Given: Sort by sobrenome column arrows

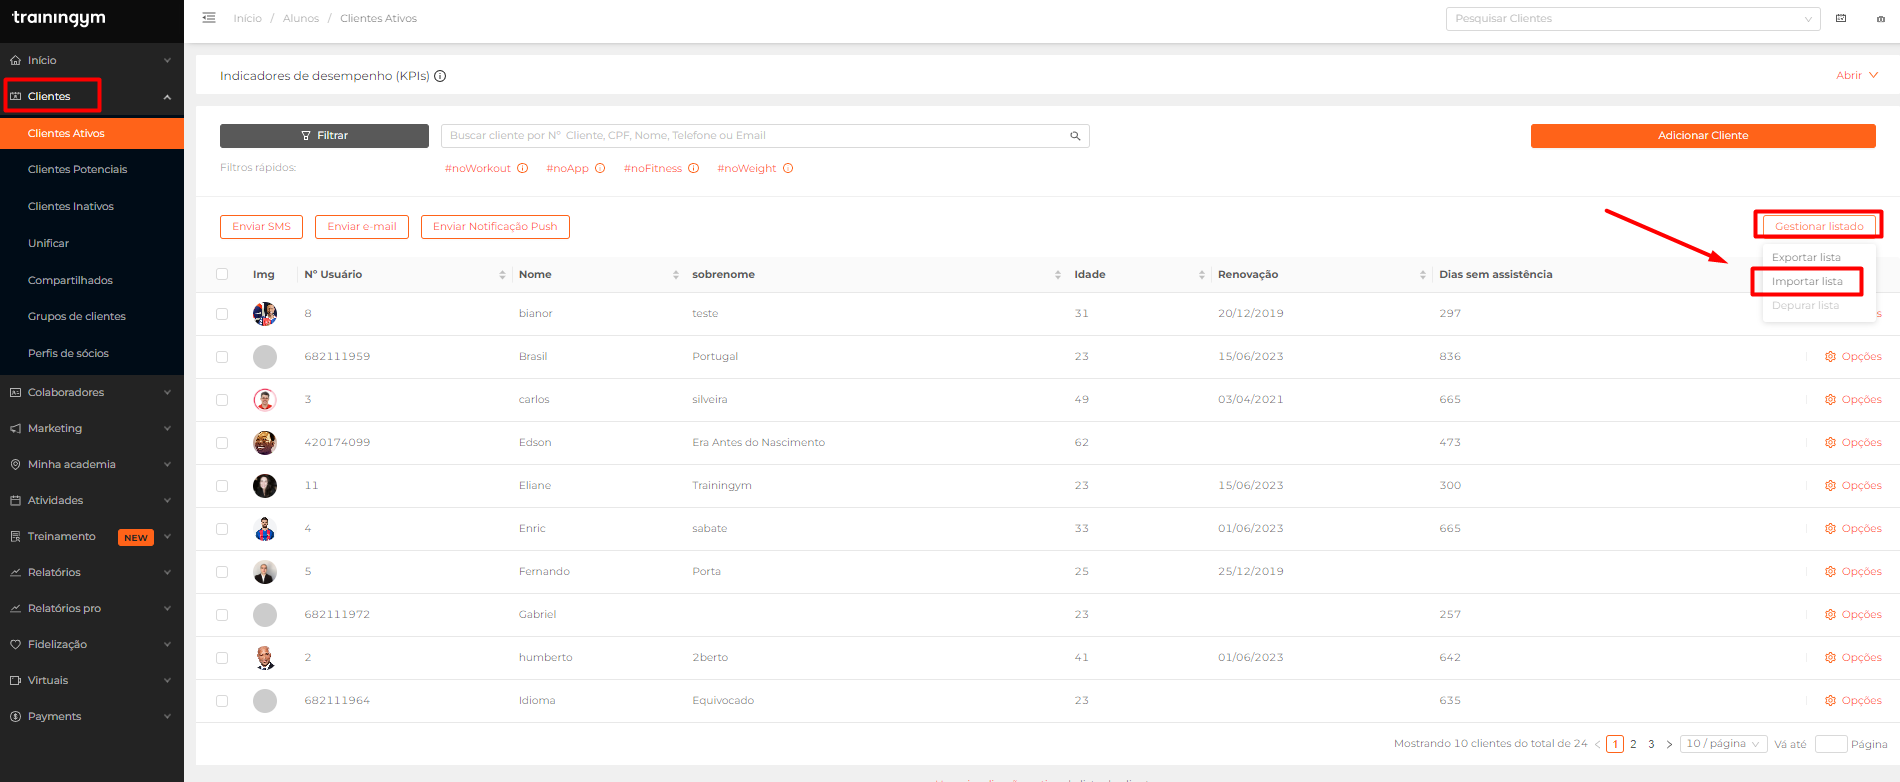Looking at the screenshot, I should click(1058, 275).
